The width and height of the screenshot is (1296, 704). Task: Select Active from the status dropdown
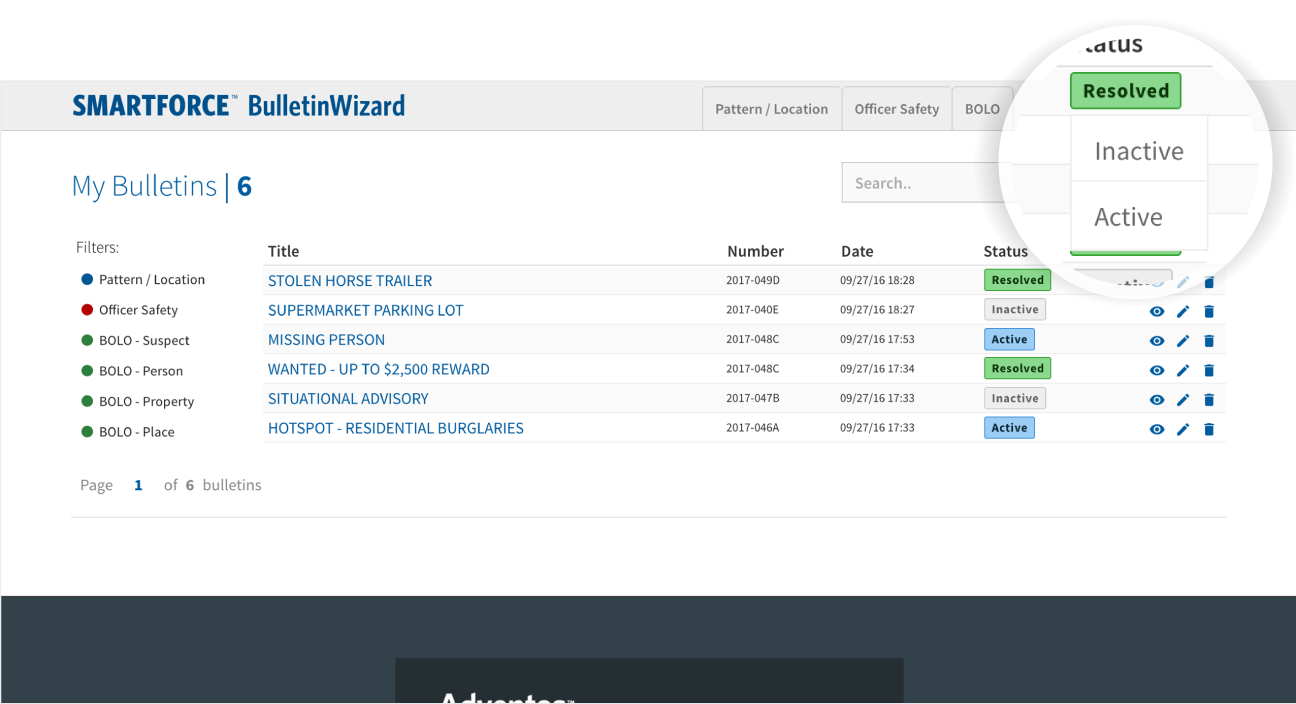coord(1128,217)
